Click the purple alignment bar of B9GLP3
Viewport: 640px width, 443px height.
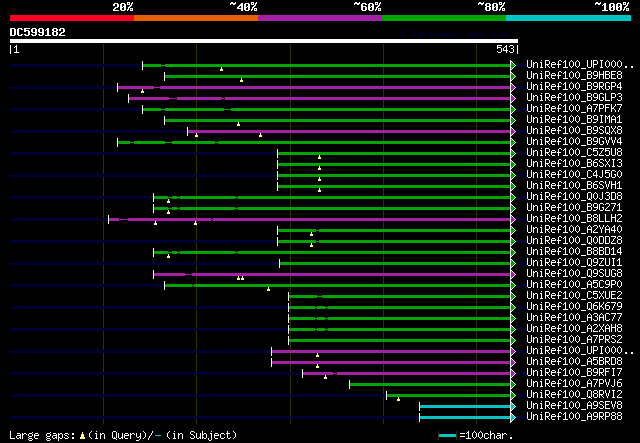(320, 98)
